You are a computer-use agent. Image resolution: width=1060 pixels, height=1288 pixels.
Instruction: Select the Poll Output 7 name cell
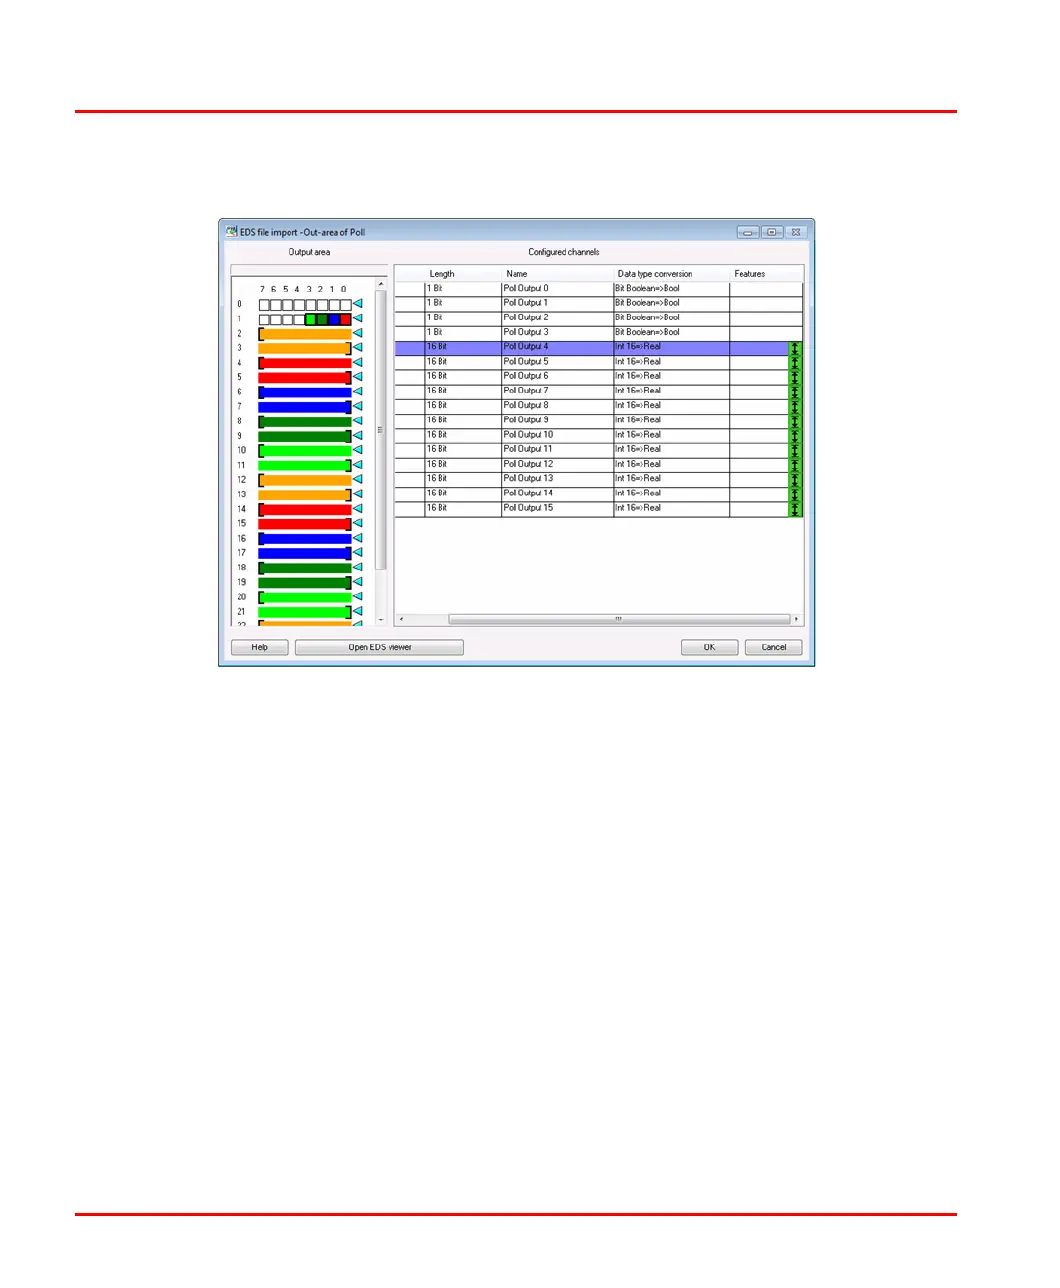[557, 391]
